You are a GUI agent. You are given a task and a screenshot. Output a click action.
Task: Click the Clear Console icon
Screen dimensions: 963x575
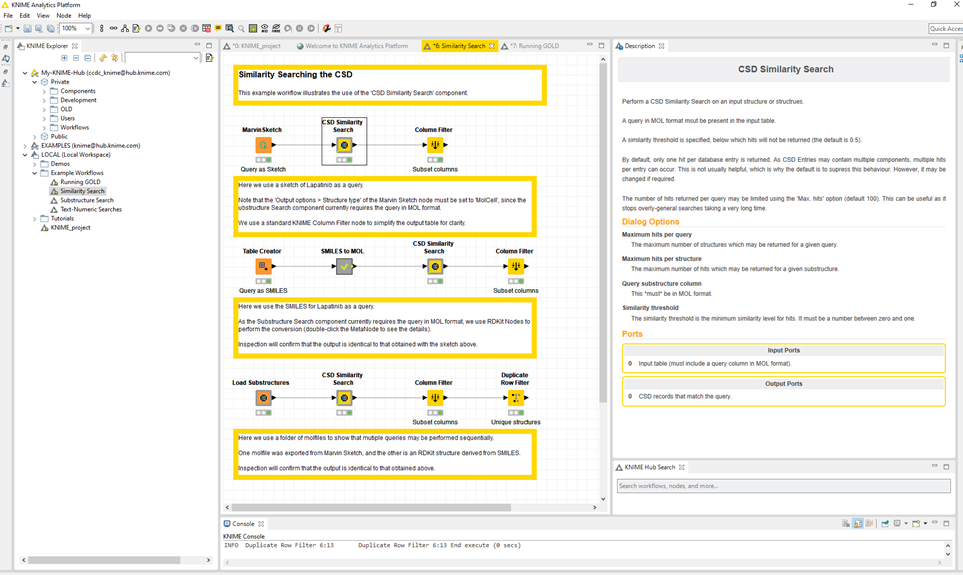(846, 523)
